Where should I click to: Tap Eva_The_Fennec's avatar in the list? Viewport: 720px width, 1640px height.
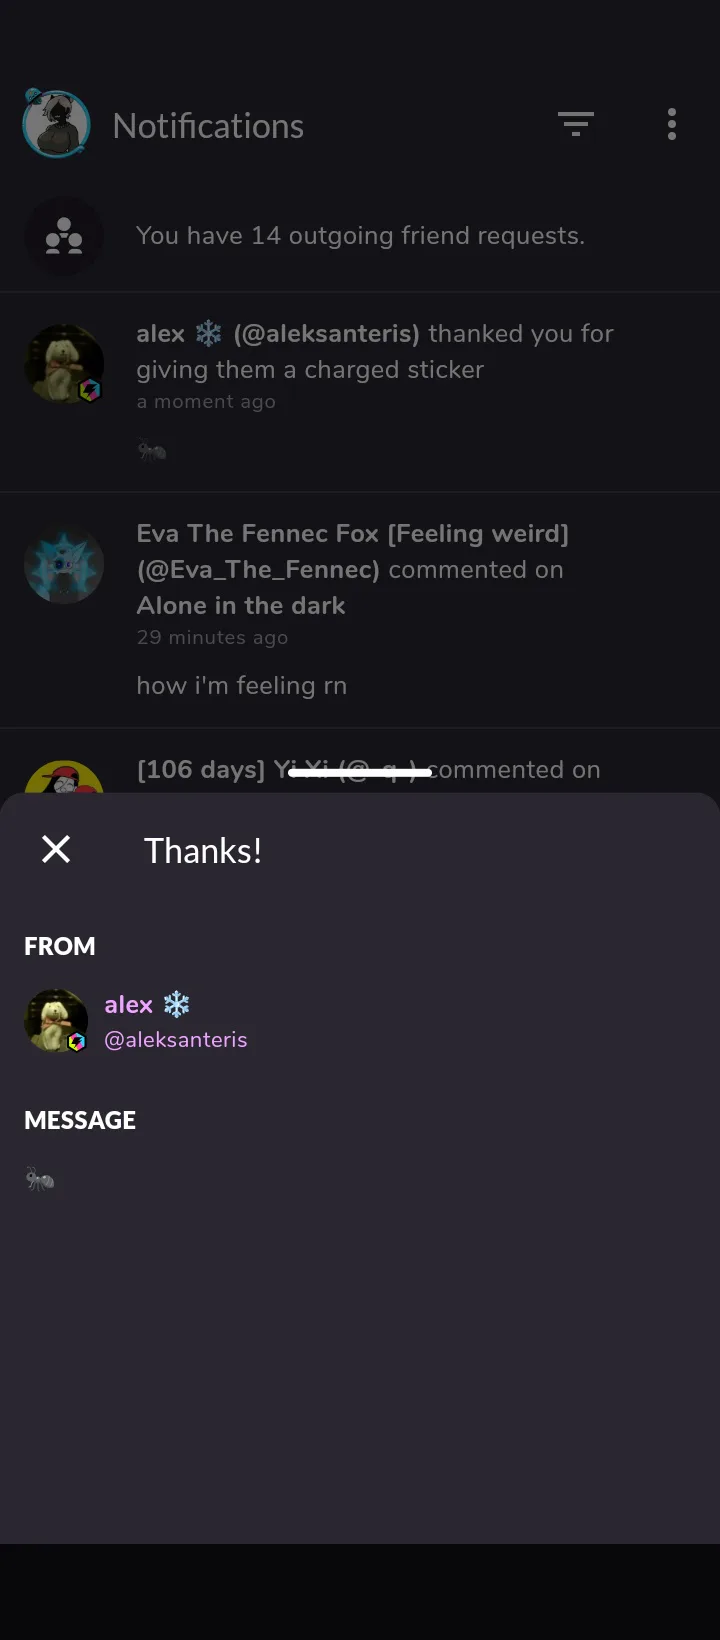tap(64, 564)
